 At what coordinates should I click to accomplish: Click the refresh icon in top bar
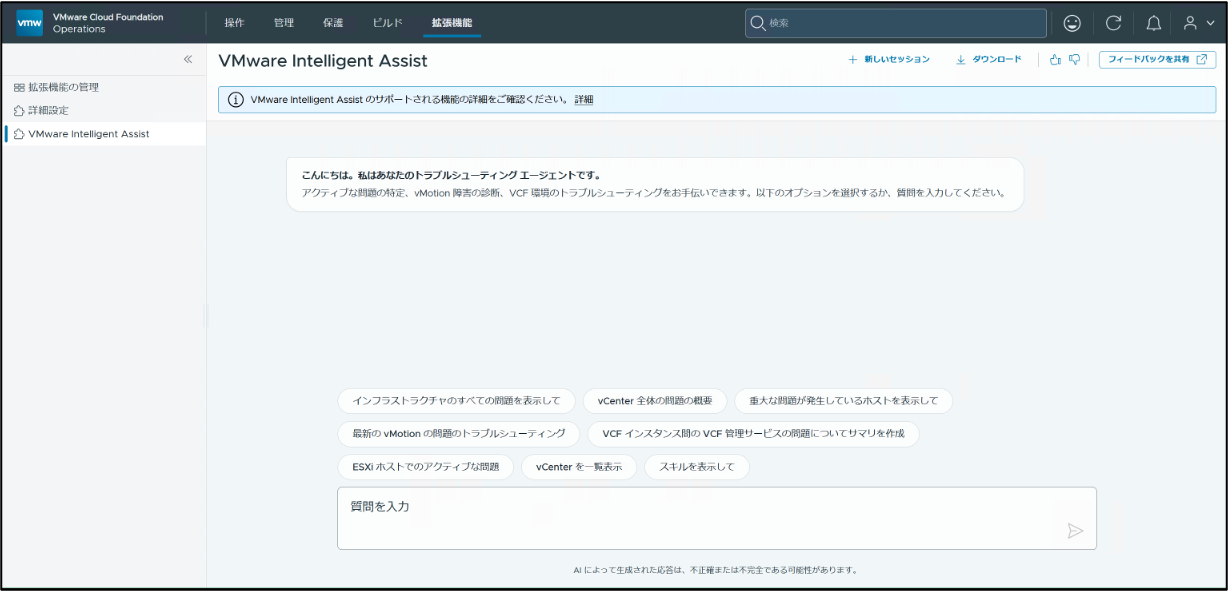click(x=1113, y=23)
